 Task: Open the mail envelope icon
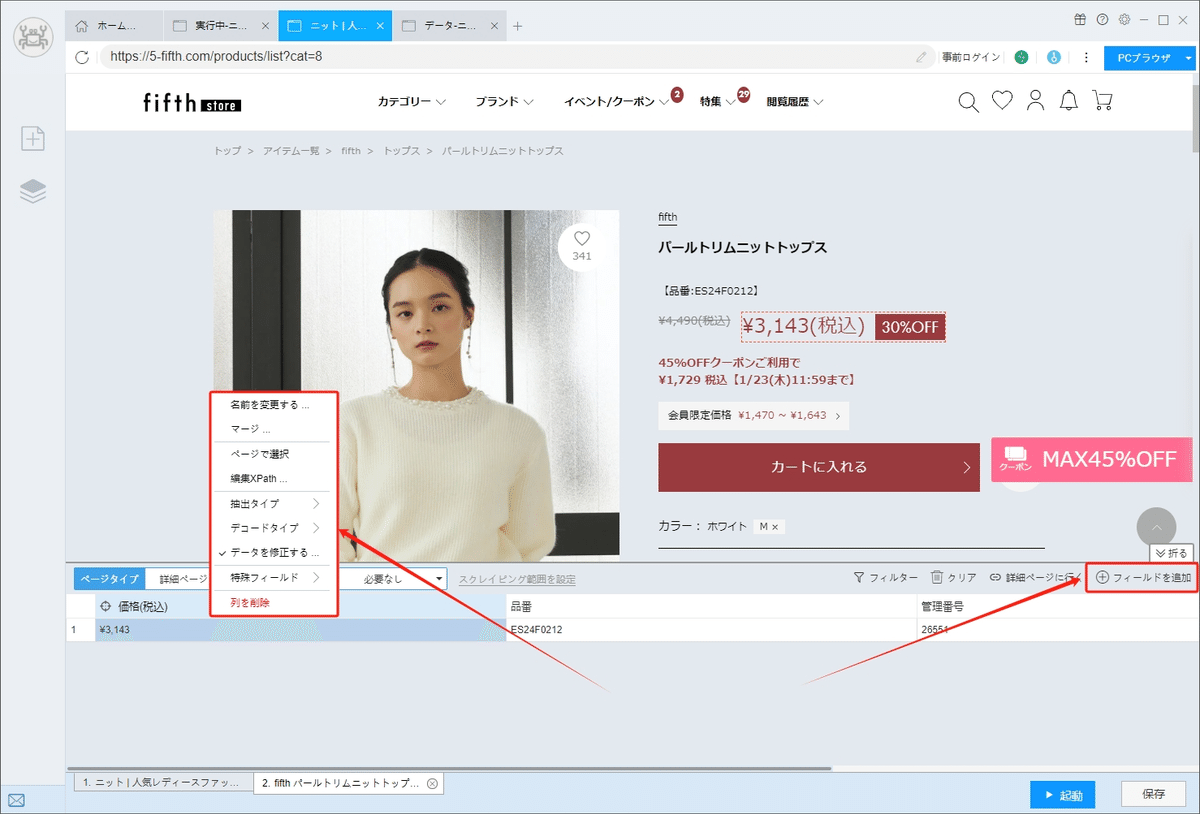pos(16,800)
